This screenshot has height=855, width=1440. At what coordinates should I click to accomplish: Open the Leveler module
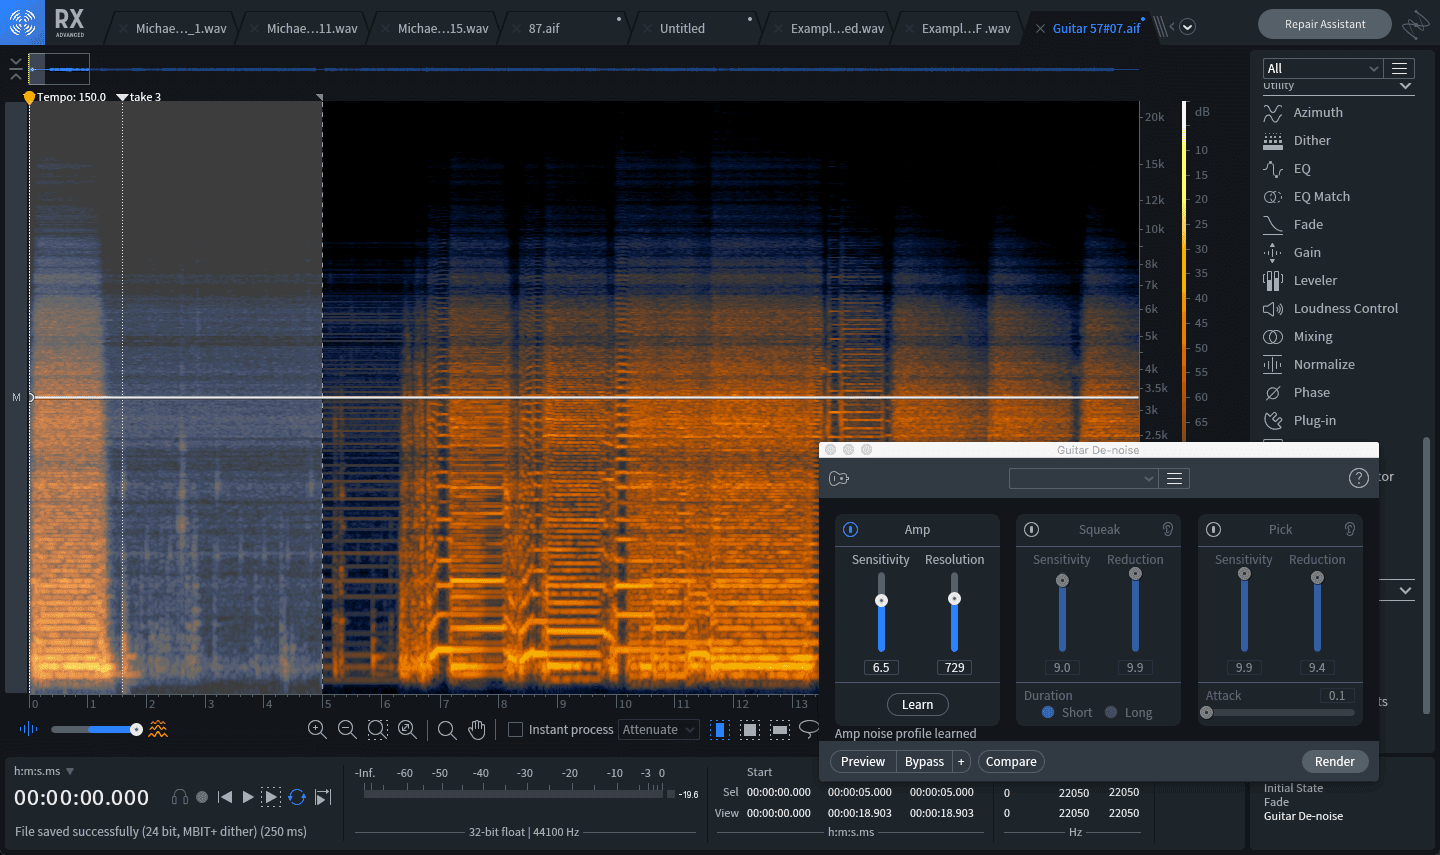(1315, 281)
